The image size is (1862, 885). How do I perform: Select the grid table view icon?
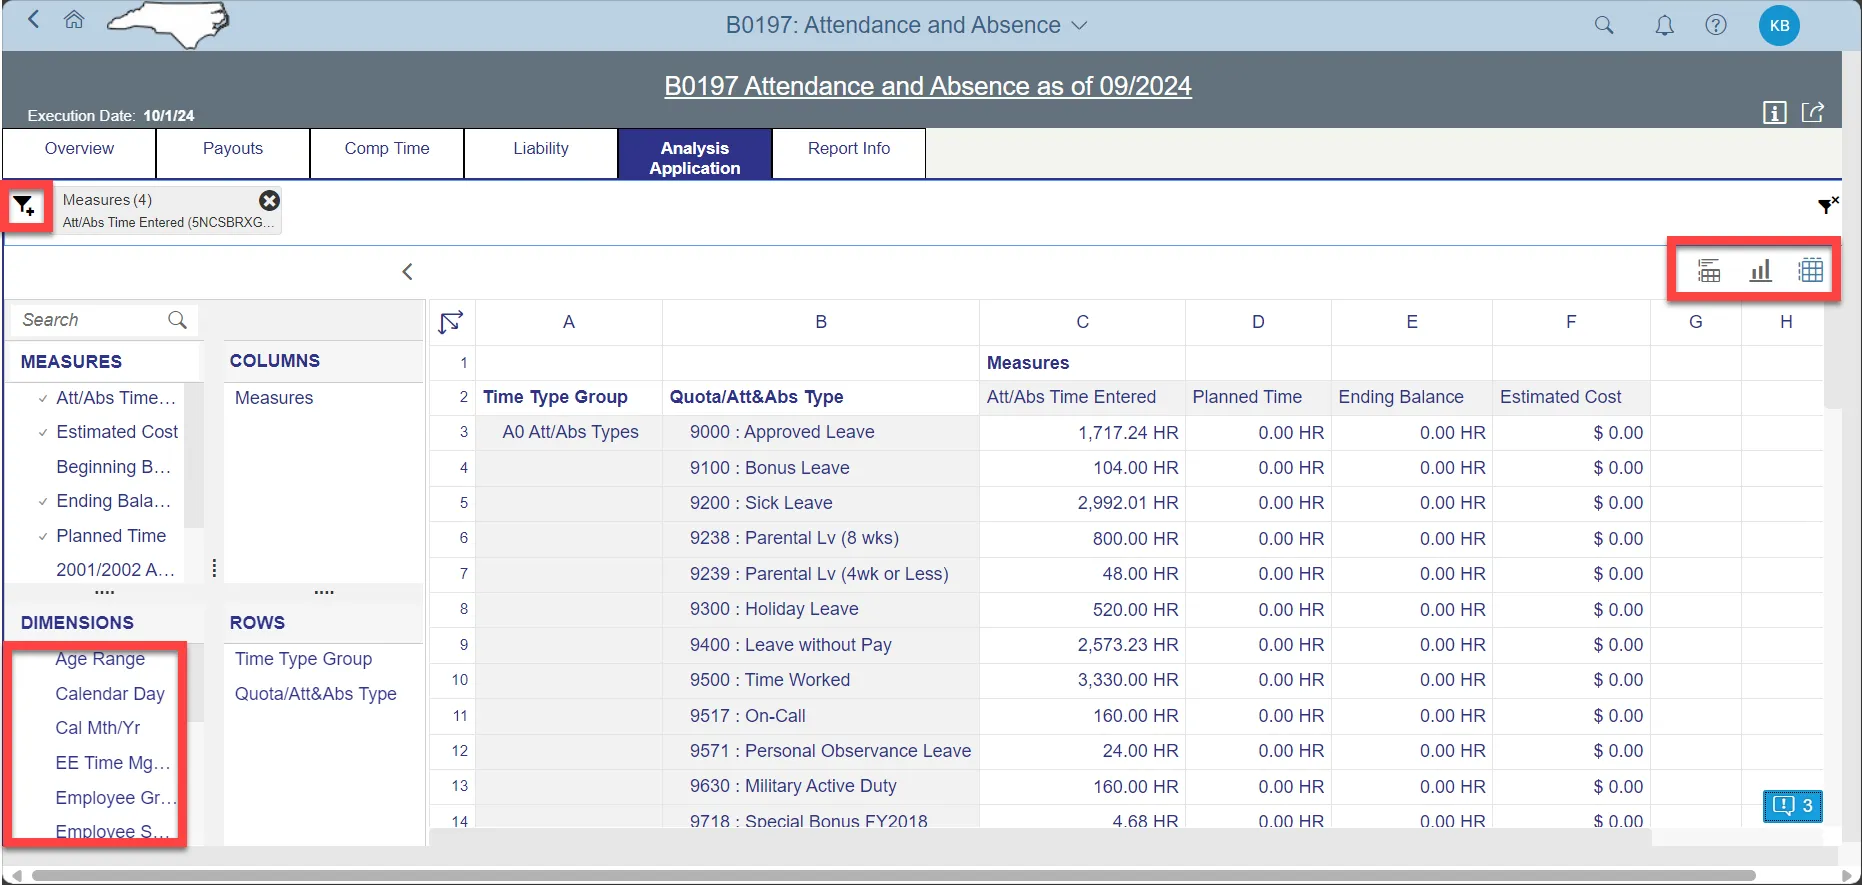tap(1810, 271)
